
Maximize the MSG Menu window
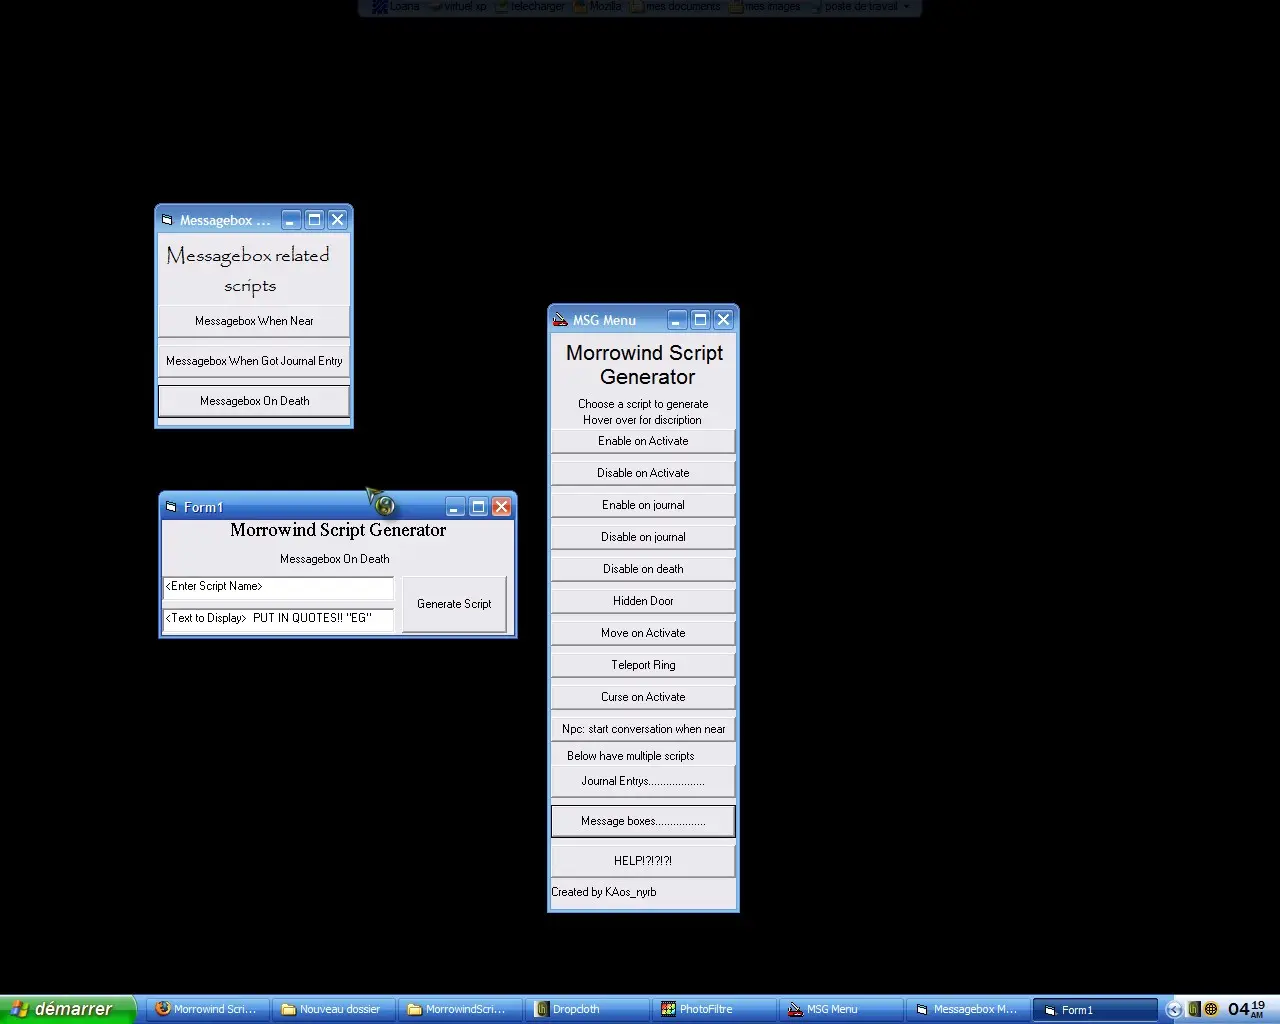tap(700, 320)
